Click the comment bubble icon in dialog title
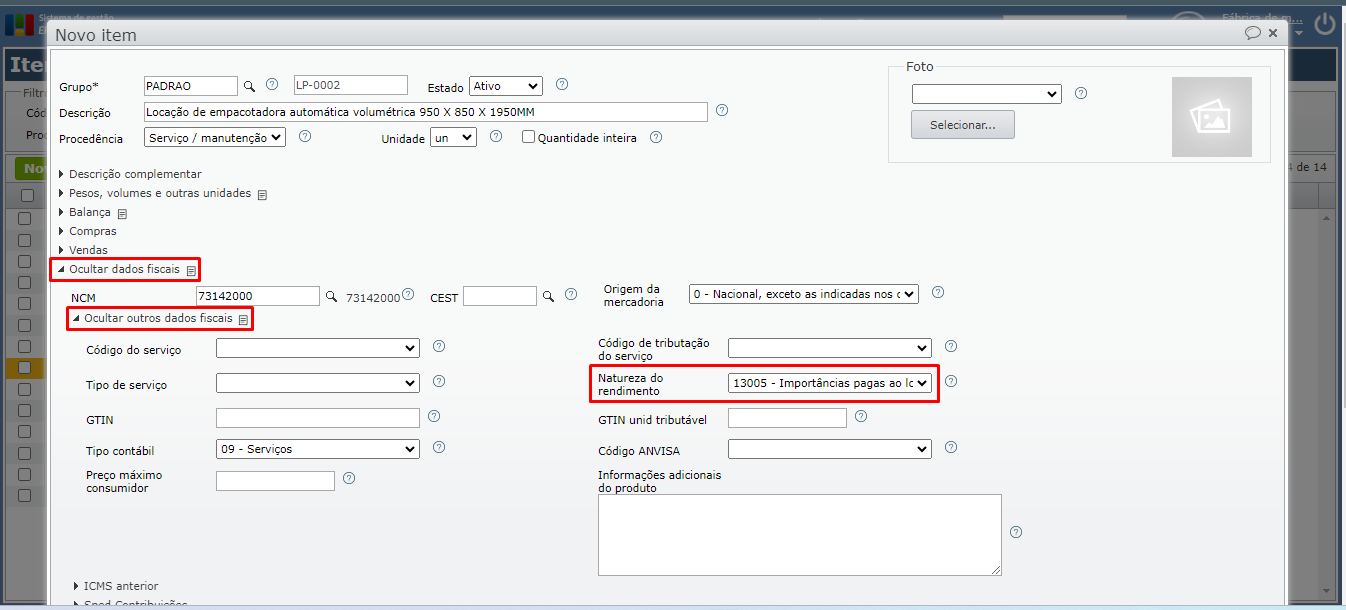The image size is (1346, 610). tap(1252, 33)
